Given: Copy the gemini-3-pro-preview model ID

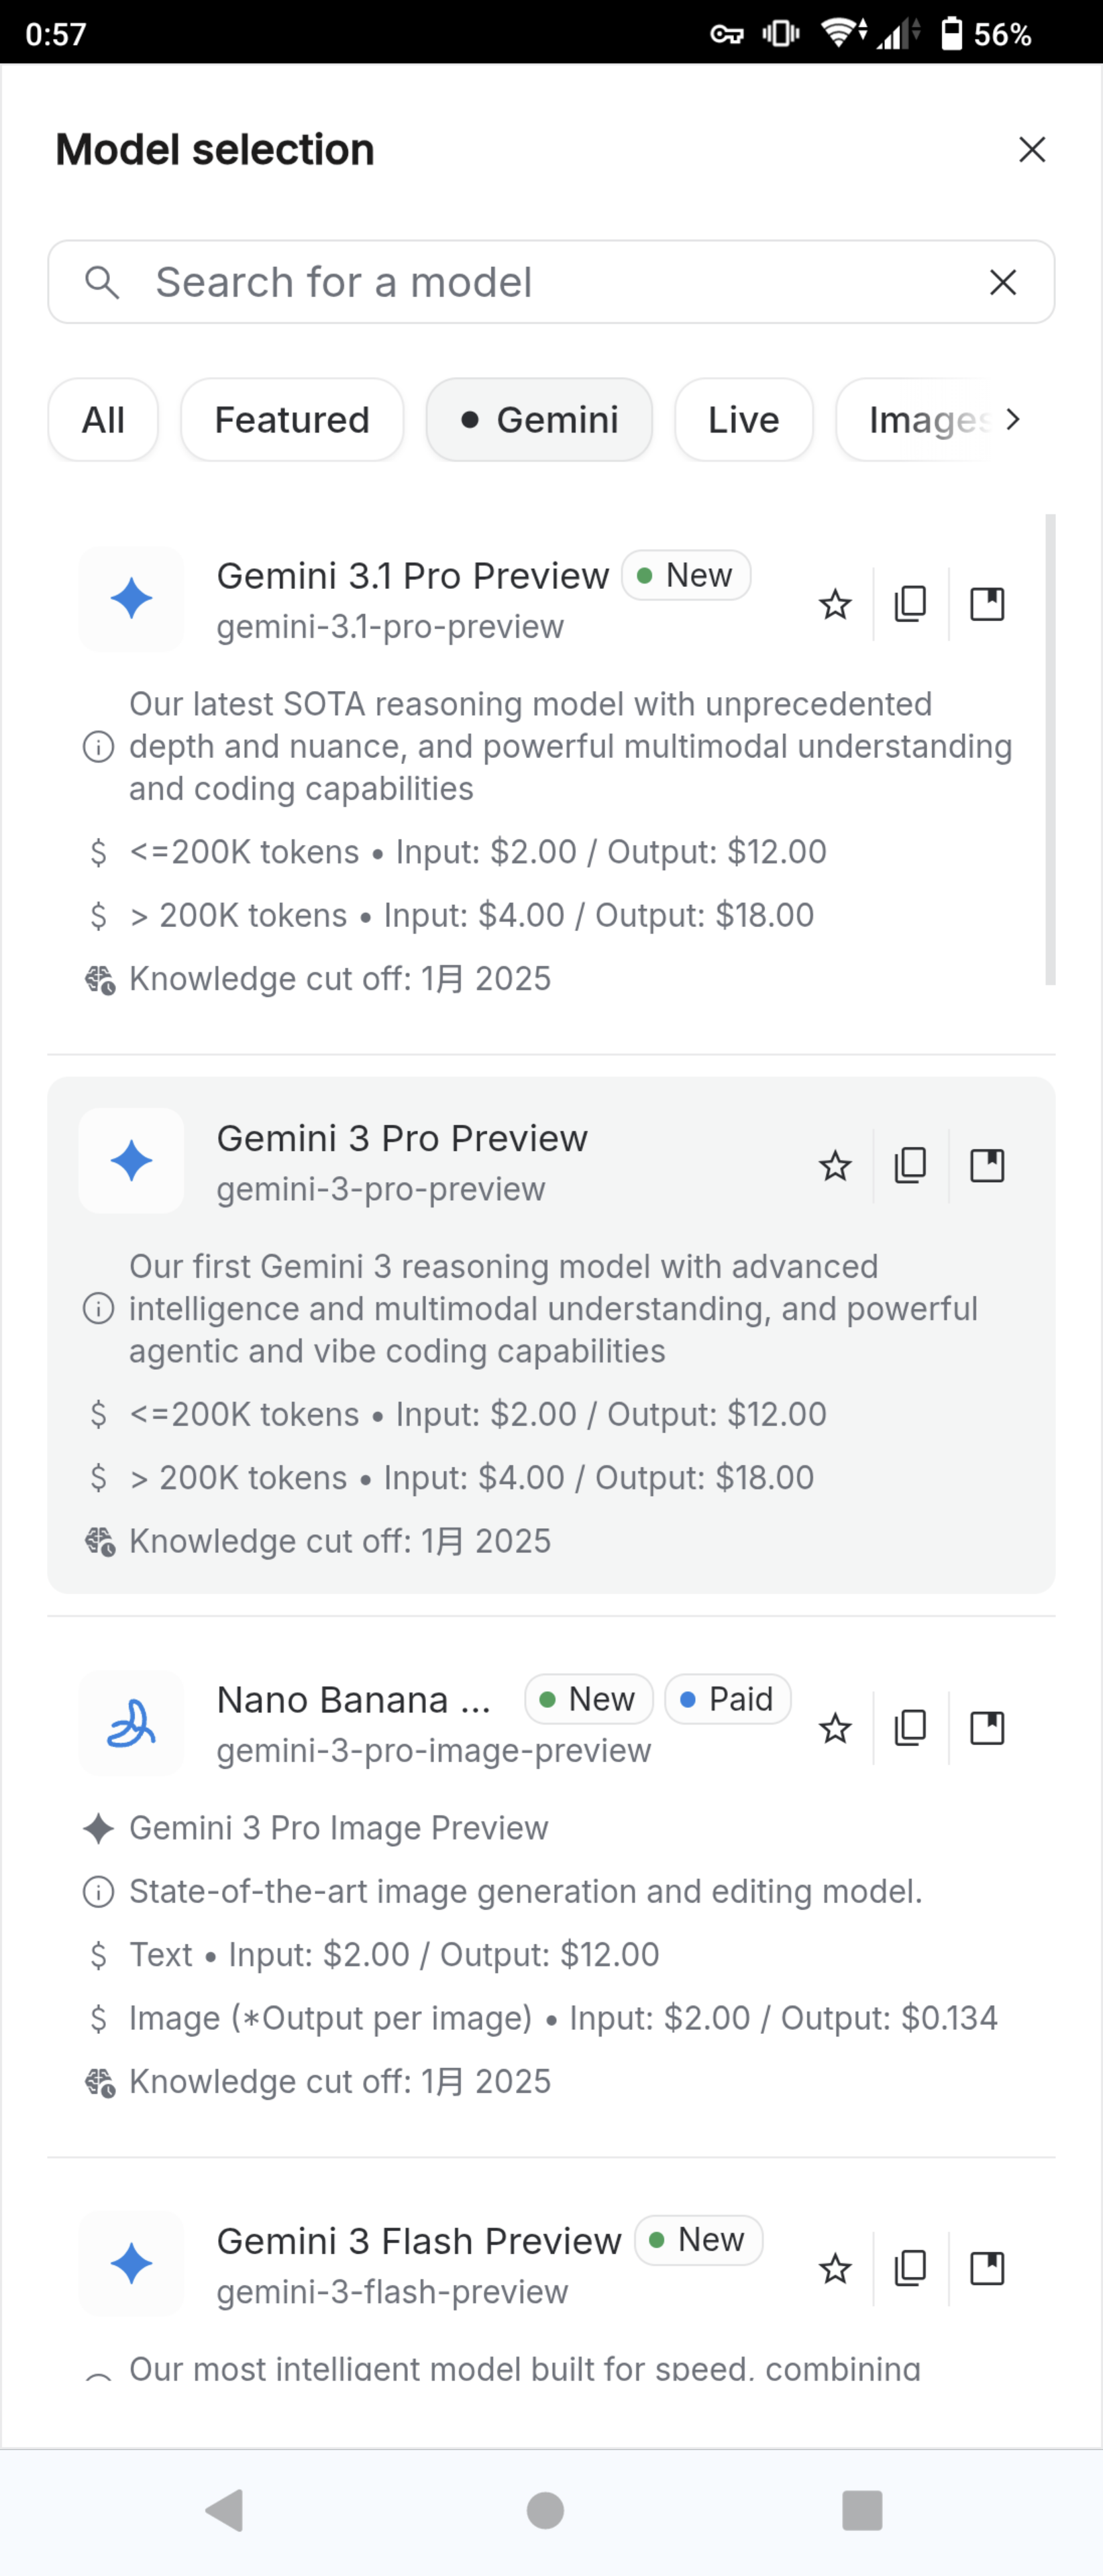Looking at the screenshot, I should tap(910, 1166).
